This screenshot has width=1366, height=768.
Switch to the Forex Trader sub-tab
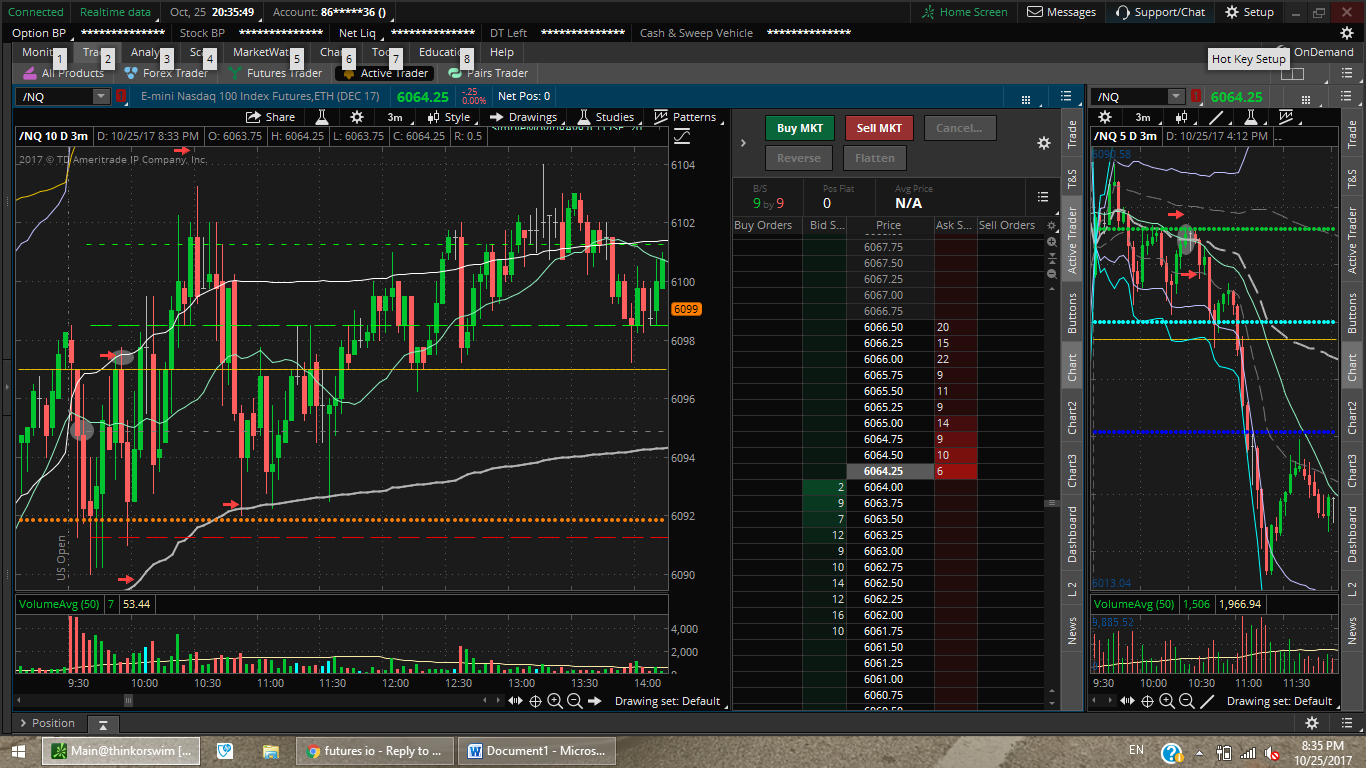click(x=165, y=73)
